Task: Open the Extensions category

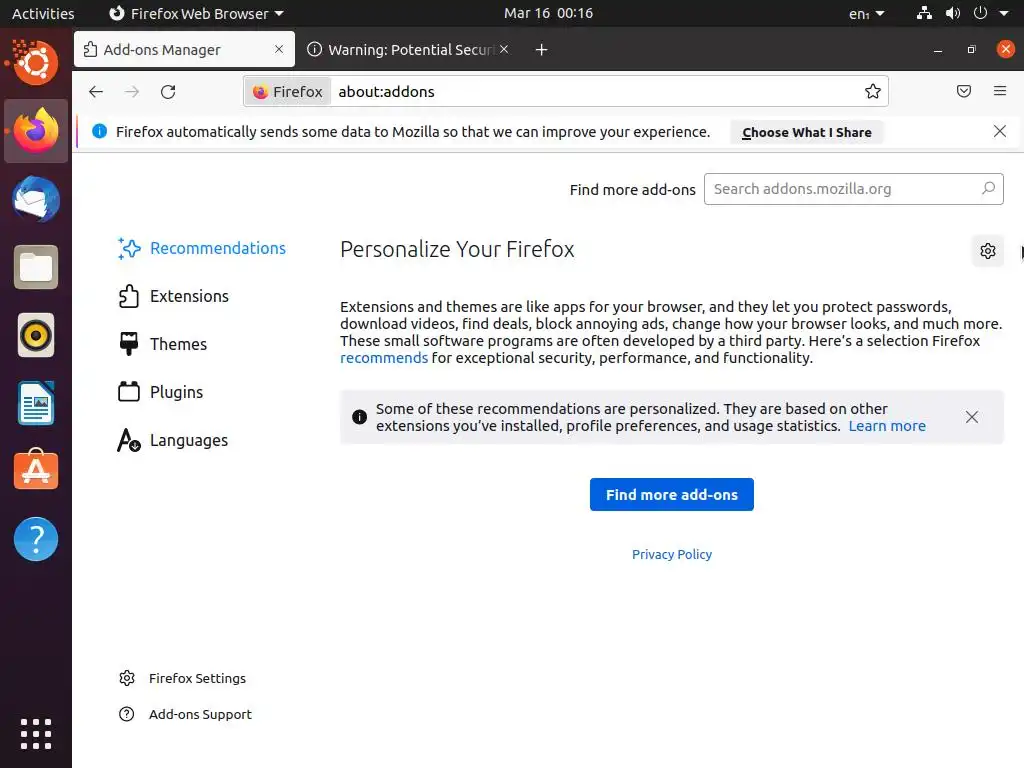Action: tap(173, 296)
